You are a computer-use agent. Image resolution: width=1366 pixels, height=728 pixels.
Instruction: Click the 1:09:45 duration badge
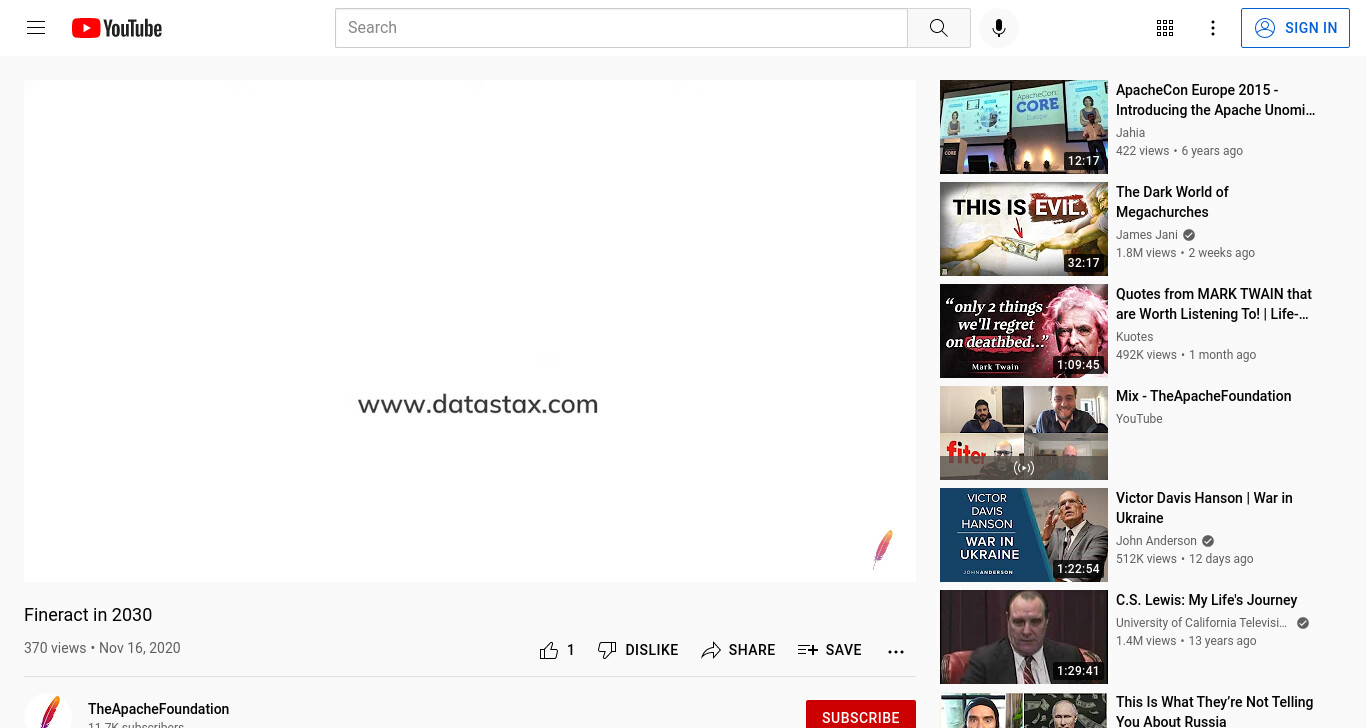pos(1078,365)
